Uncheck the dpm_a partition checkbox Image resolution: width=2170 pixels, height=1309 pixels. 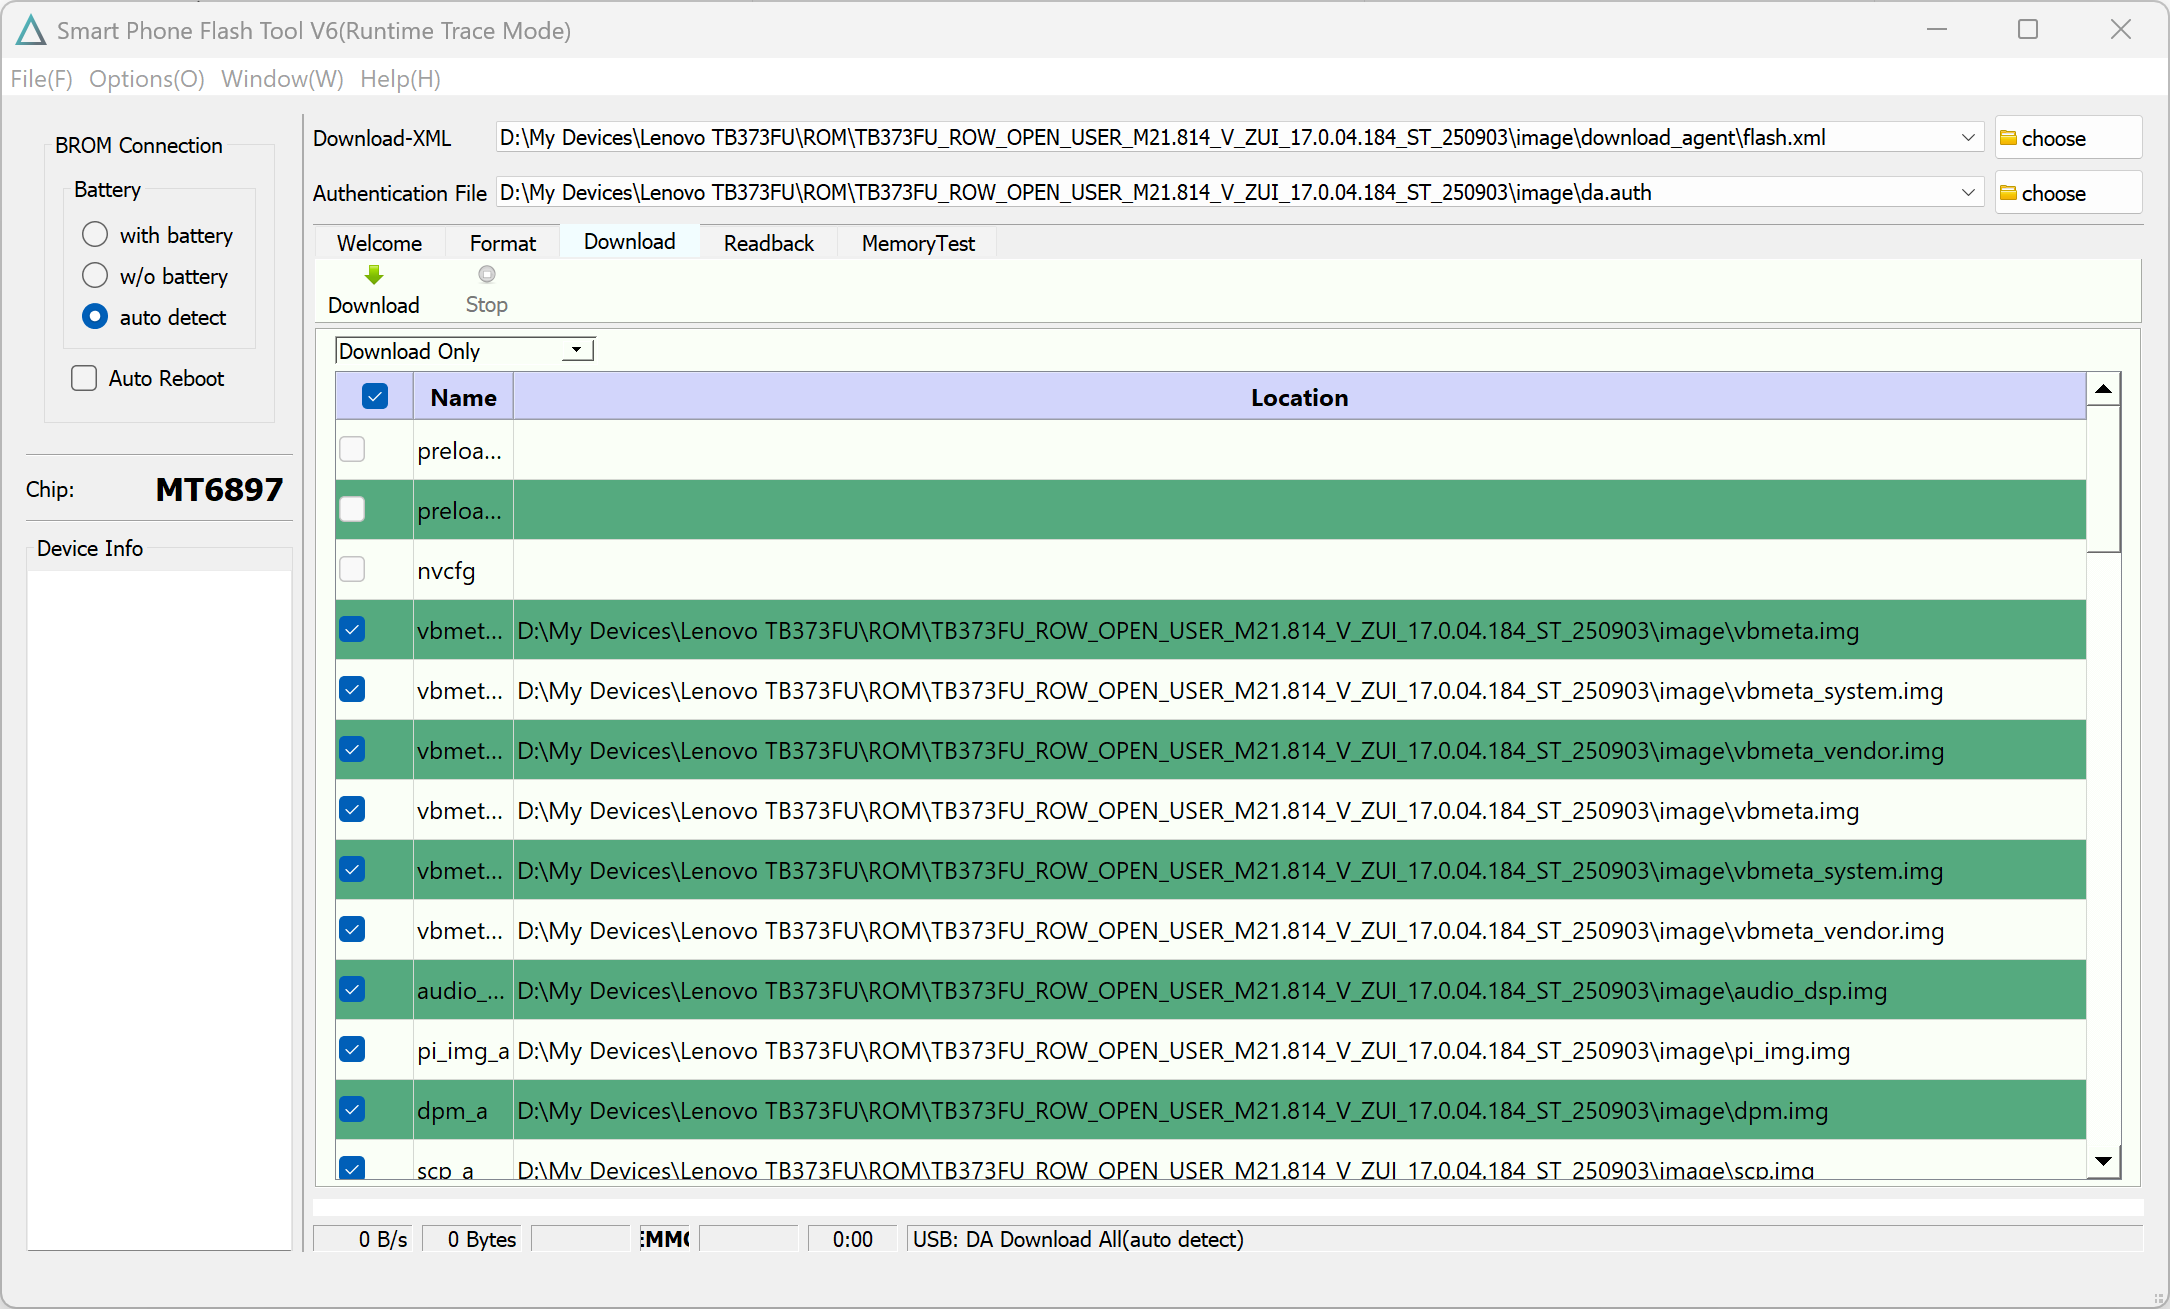click(352, 1110)
